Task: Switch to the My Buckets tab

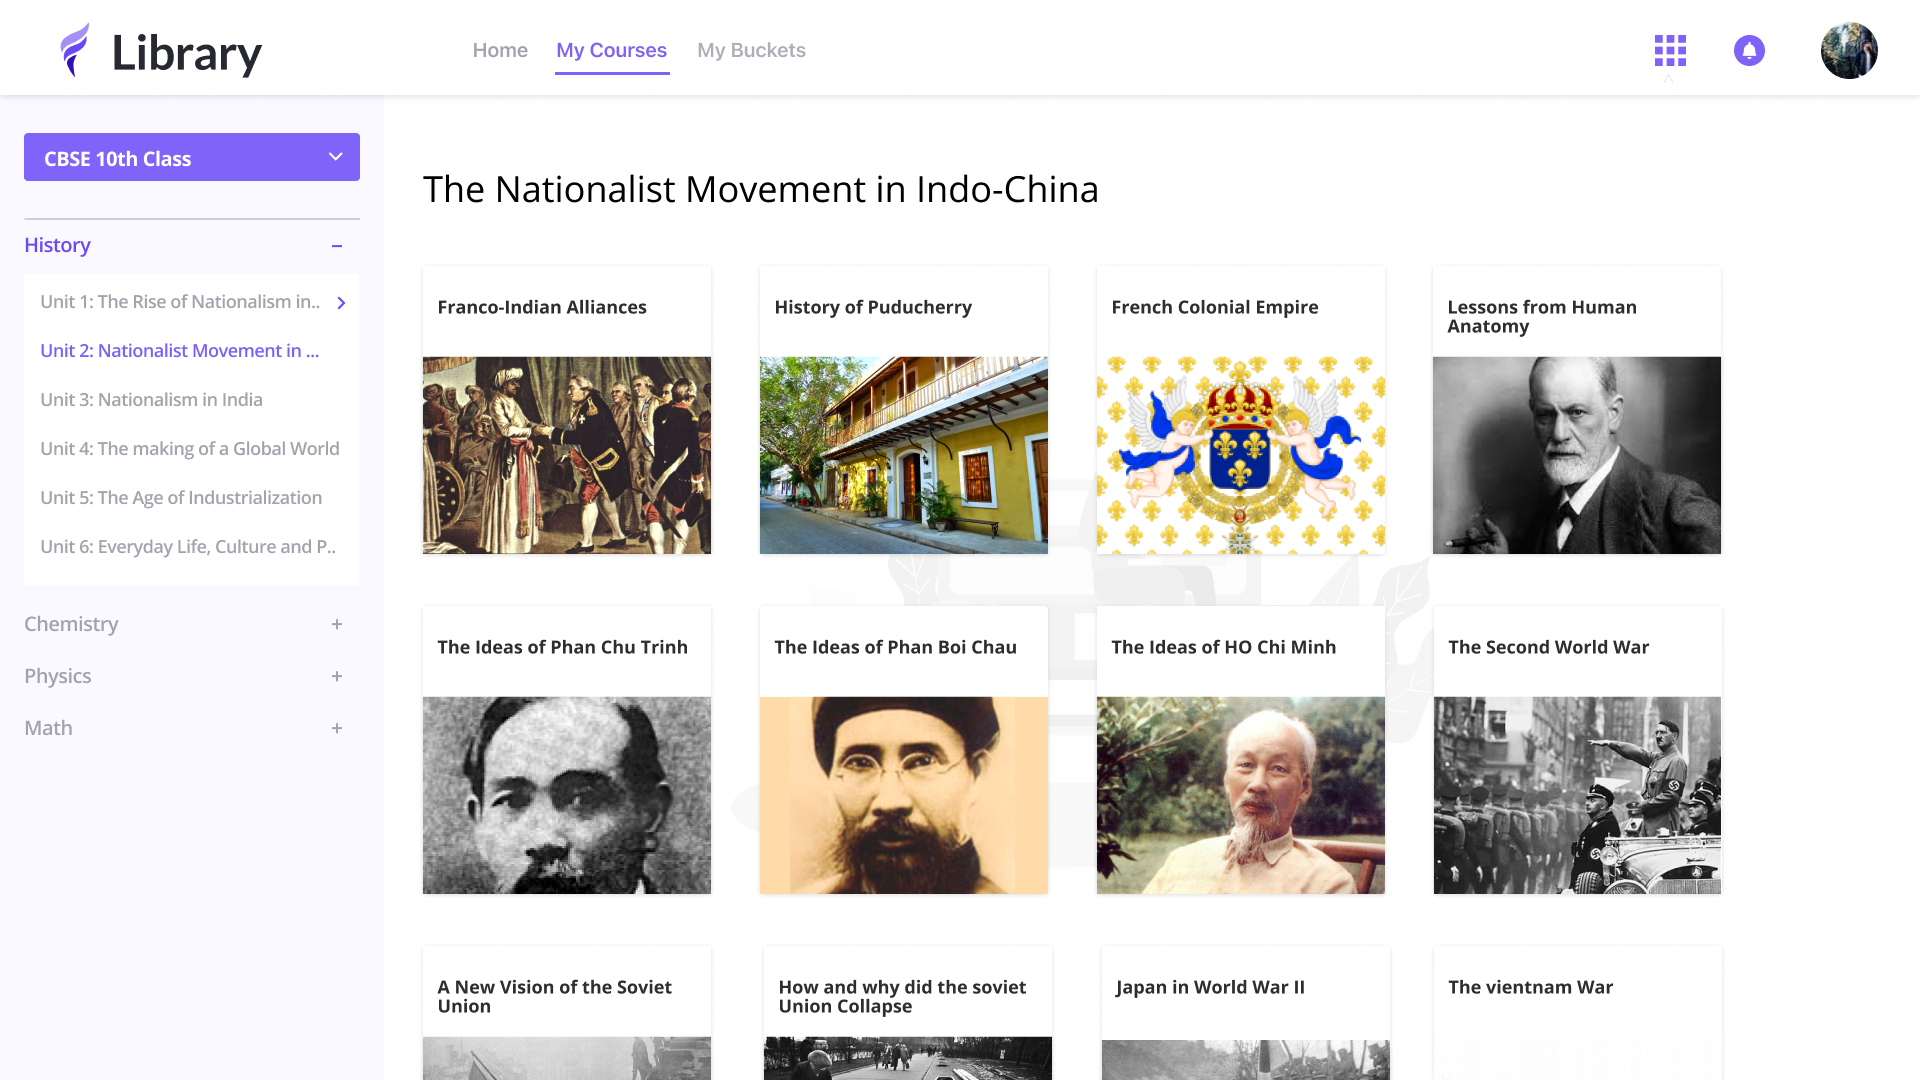Action: (751, 50)
